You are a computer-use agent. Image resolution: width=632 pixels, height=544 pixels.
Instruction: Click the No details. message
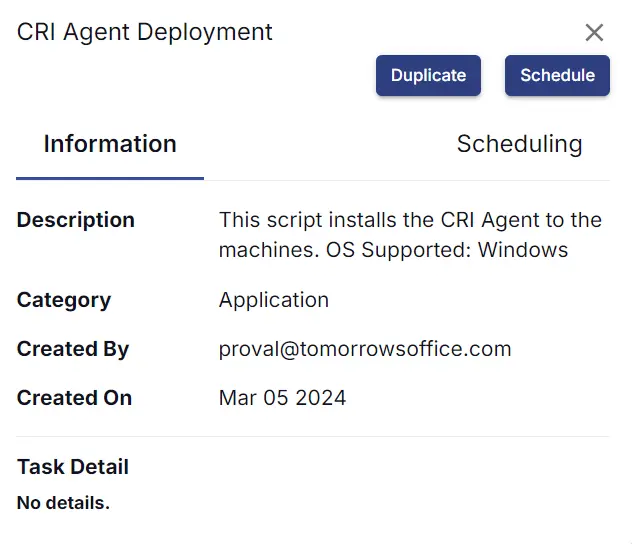63,503
